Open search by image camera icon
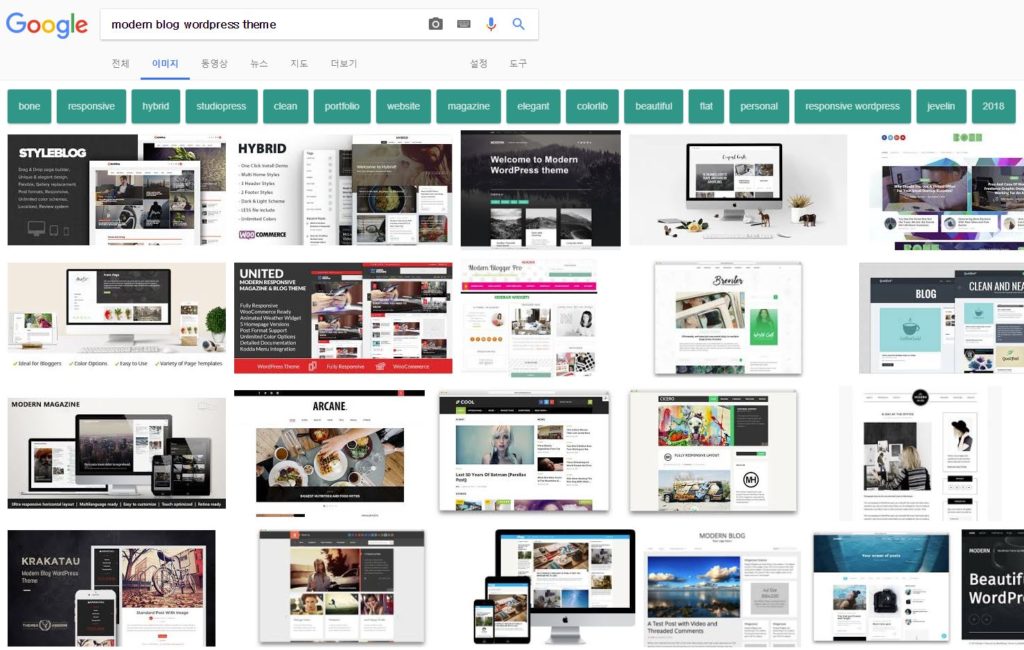Screen dimensions: 1024x650 tap(435, 24)
